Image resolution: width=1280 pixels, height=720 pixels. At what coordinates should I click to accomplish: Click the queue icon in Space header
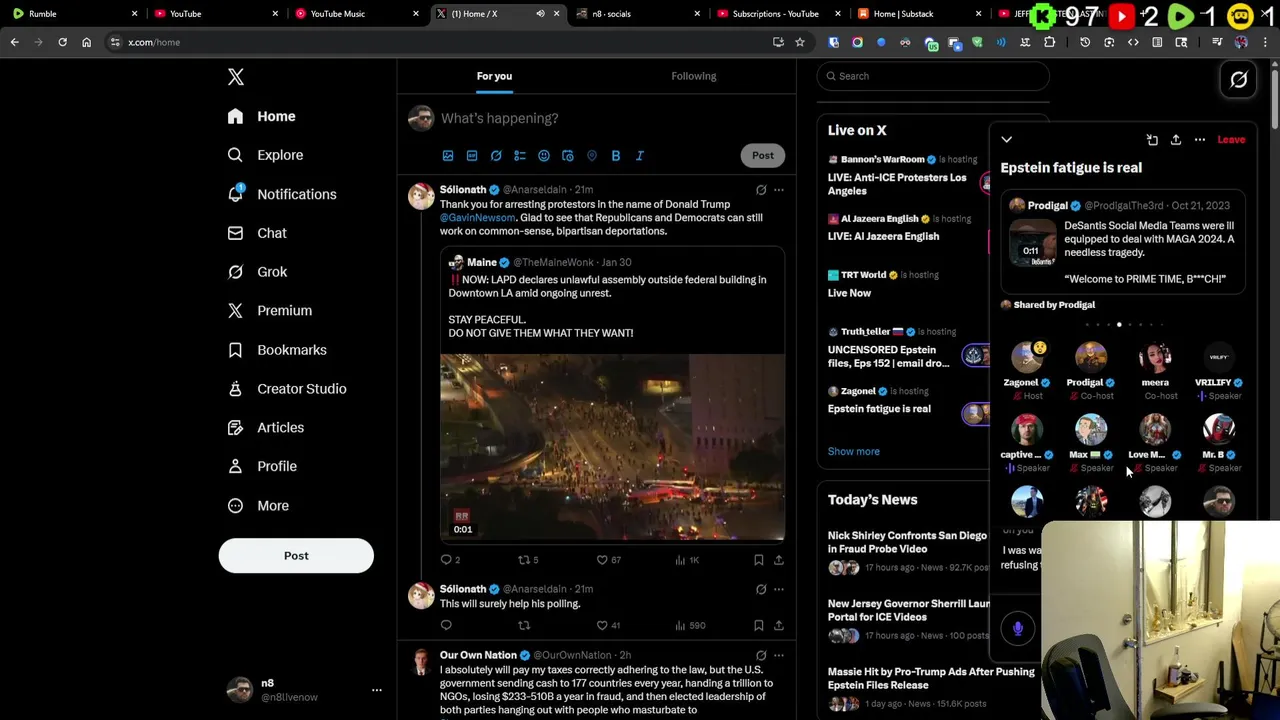1152,140
